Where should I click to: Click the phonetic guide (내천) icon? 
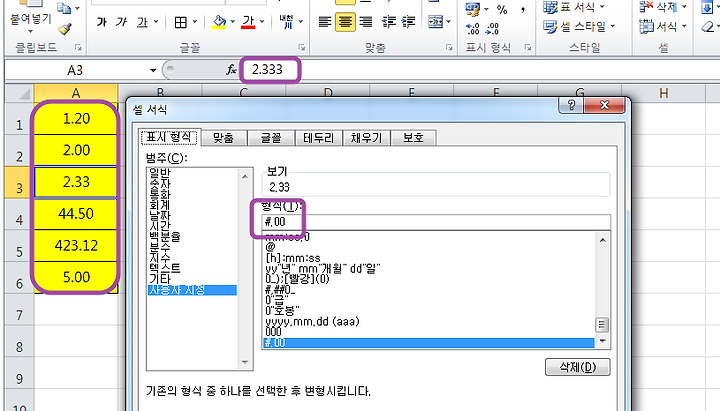click(x=286, y=22)
